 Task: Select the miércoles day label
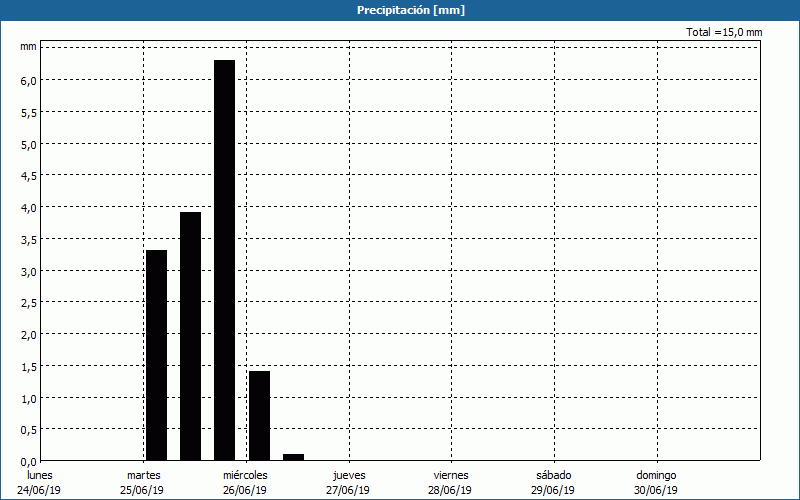coord(245,475)
